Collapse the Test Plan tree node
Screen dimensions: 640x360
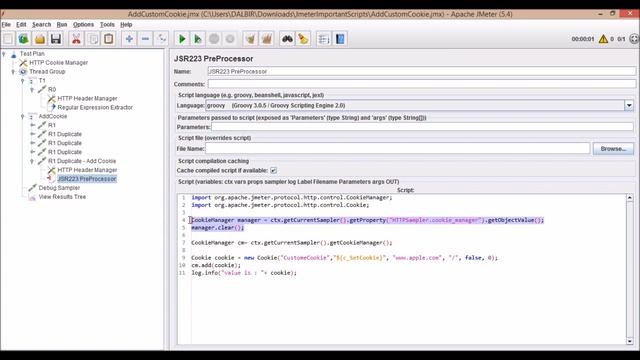click(x=4, y=53)
